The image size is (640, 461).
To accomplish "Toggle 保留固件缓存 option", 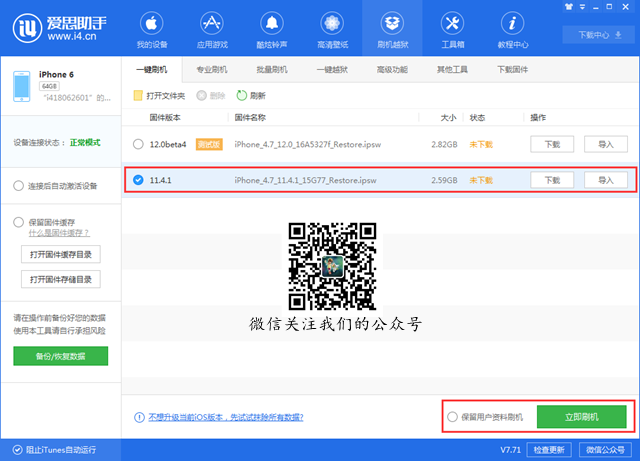I will click(x=18, y=222).
